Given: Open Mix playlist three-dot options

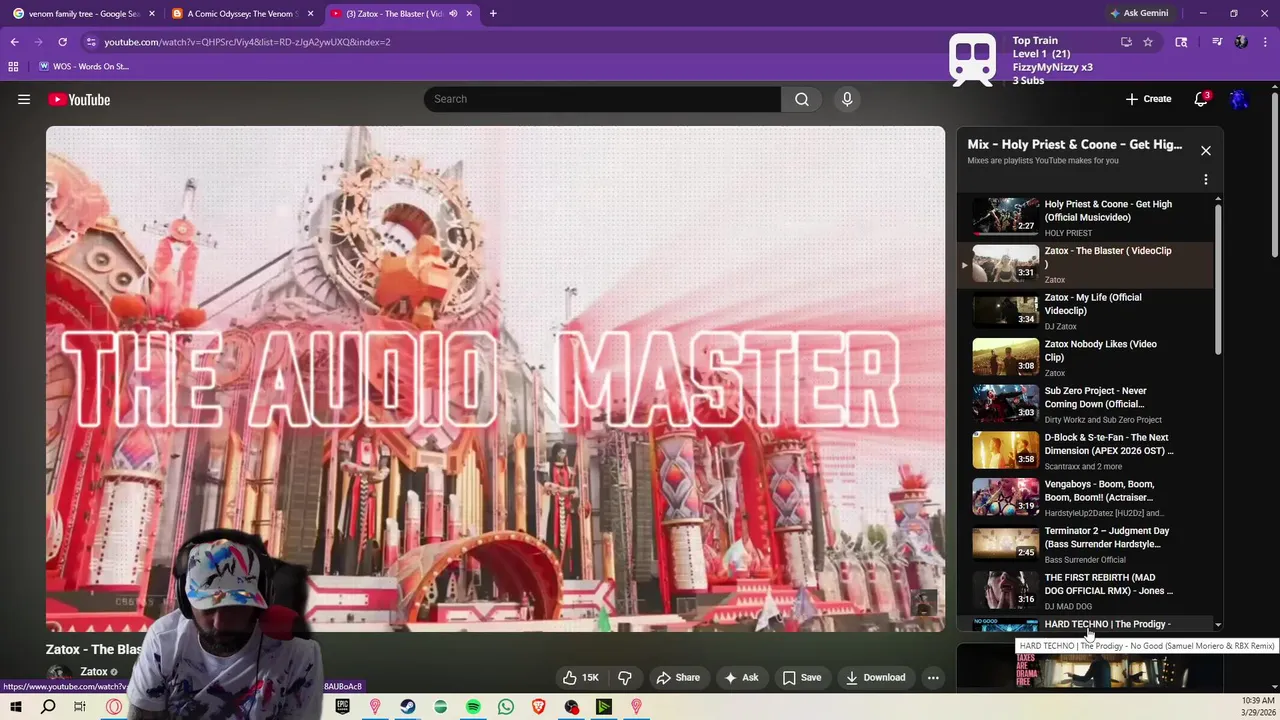Looking at the screenshot, I should [1206, 179].
